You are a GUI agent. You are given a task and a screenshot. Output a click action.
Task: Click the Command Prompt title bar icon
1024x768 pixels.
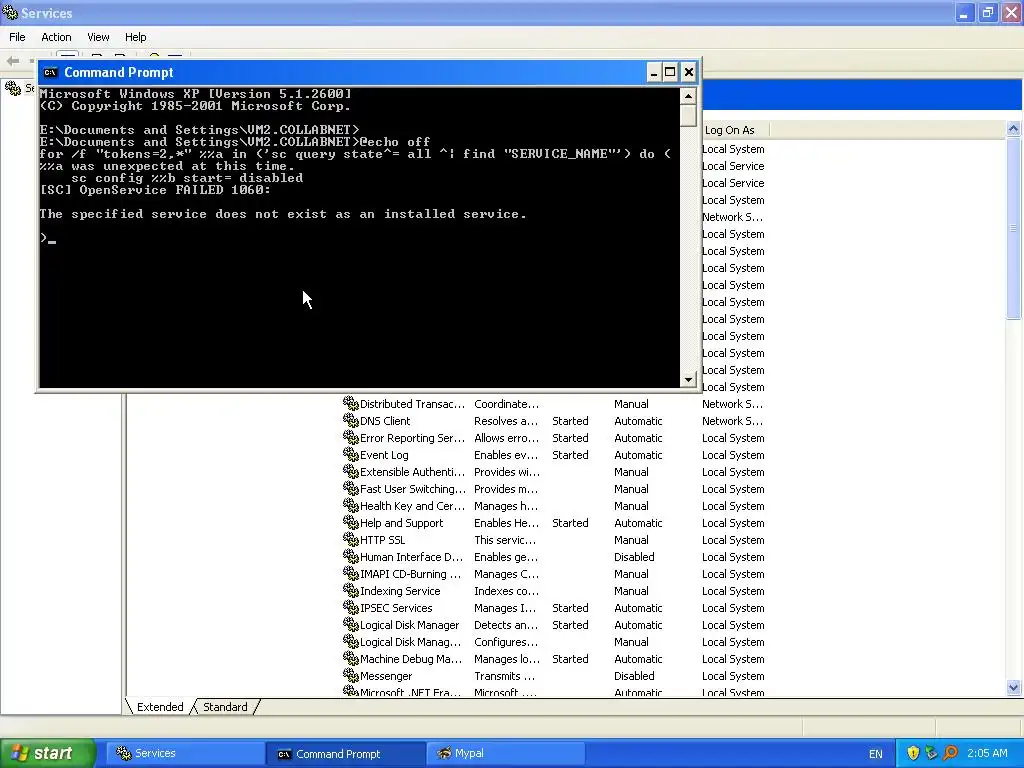tap(50, 72)
